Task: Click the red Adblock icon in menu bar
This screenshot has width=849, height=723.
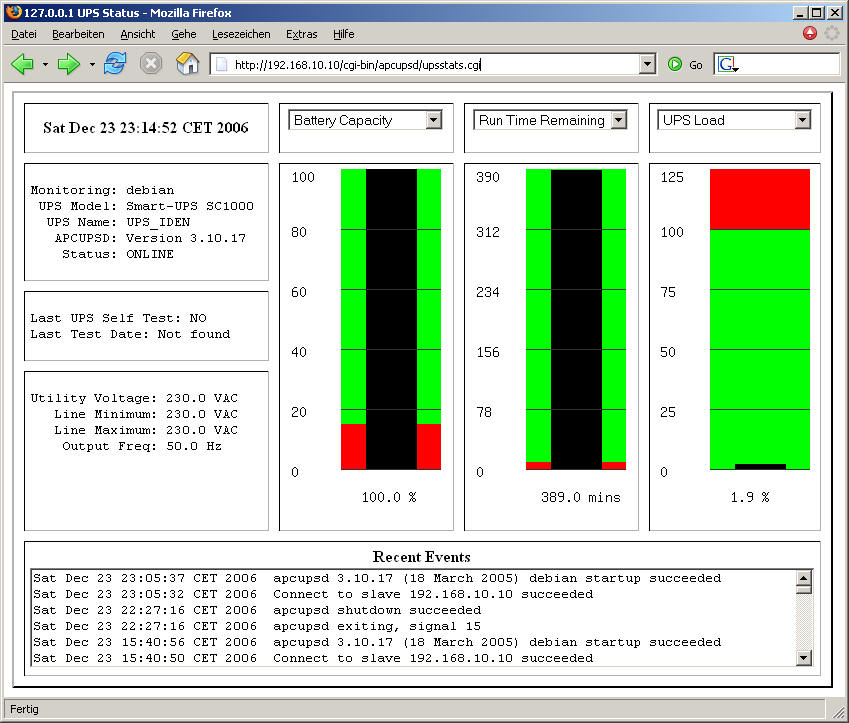Action: click(x=810, y=33)
